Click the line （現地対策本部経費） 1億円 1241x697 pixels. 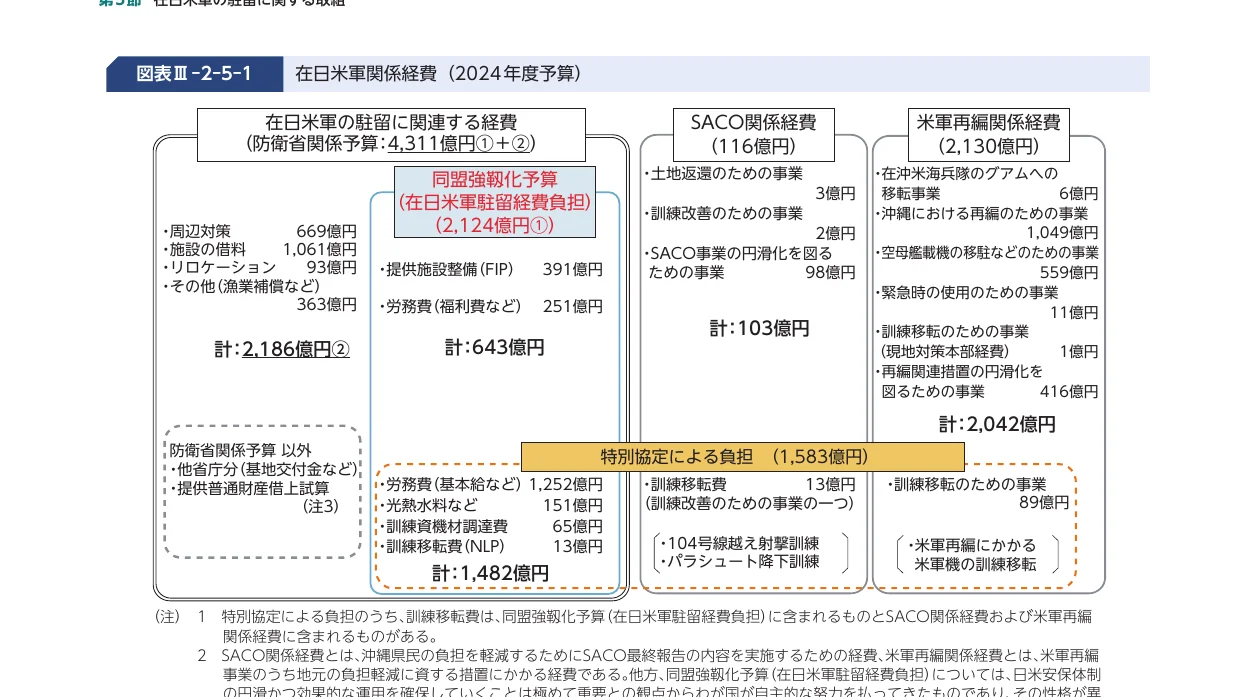pos(990,351)
